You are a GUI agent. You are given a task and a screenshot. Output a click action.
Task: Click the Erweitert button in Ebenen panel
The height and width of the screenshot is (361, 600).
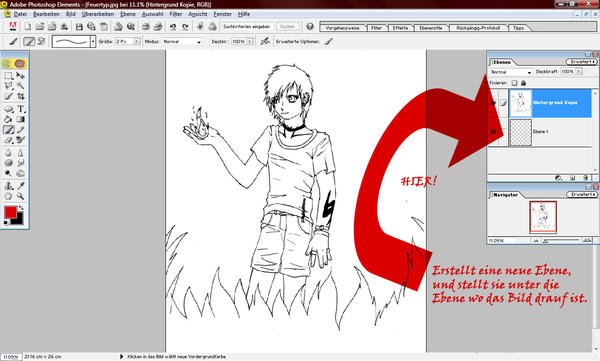(x=581, y=62)
